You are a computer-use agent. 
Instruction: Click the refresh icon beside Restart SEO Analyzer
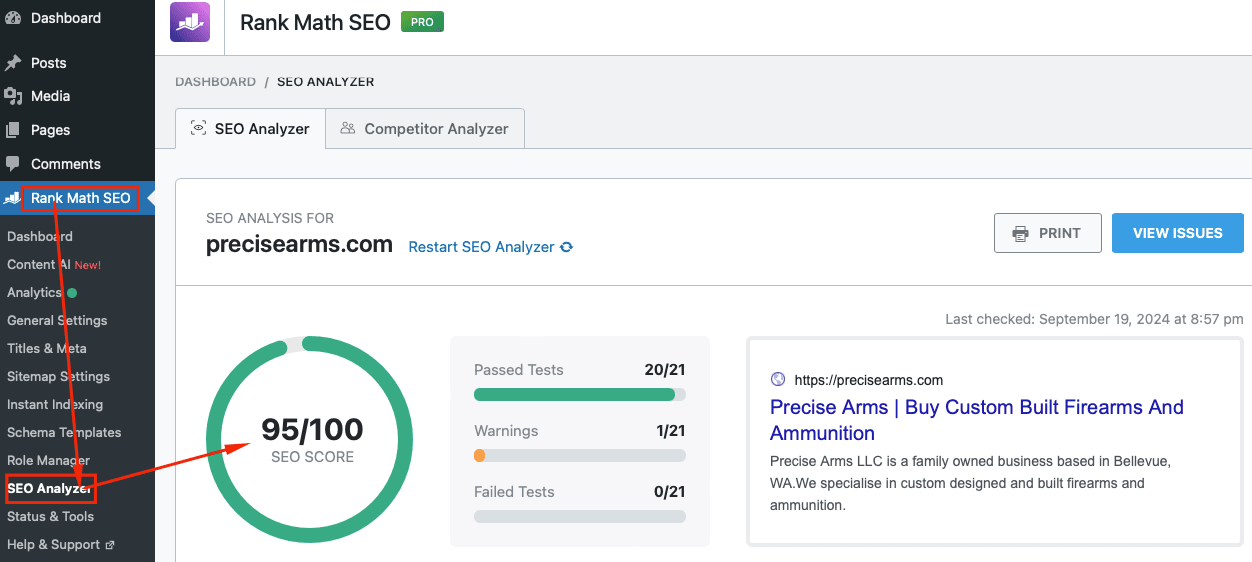pyautogui.click(x=567, y=247)
